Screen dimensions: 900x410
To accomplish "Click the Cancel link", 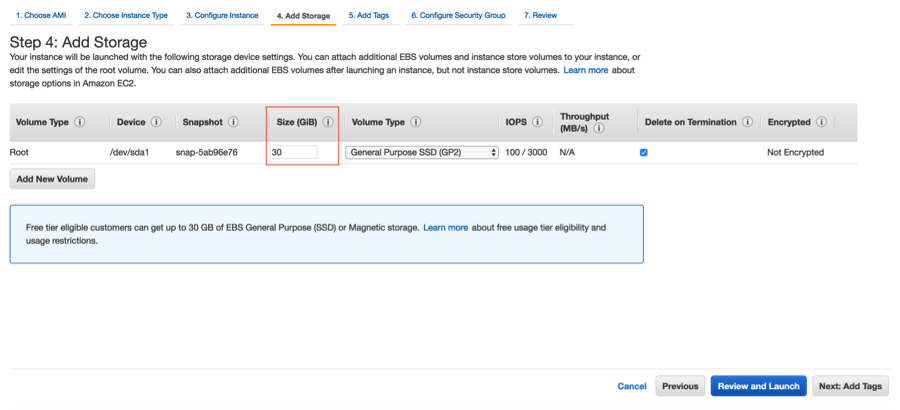I will coord(631,386).
